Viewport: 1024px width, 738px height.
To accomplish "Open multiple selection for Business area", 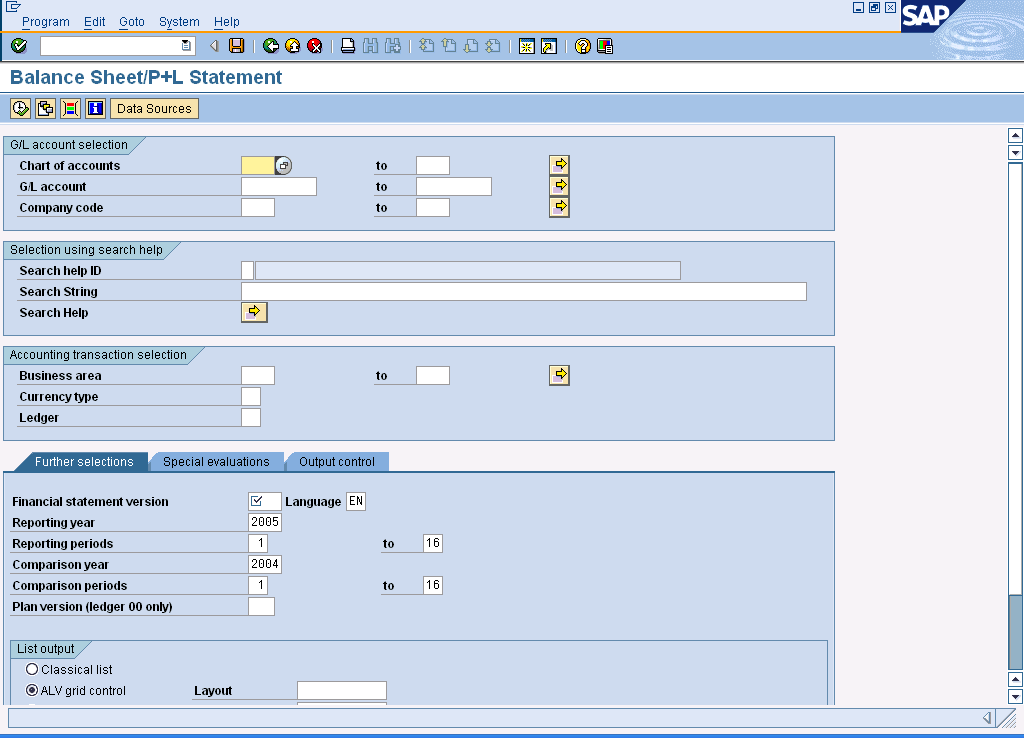I will [559, 375].
